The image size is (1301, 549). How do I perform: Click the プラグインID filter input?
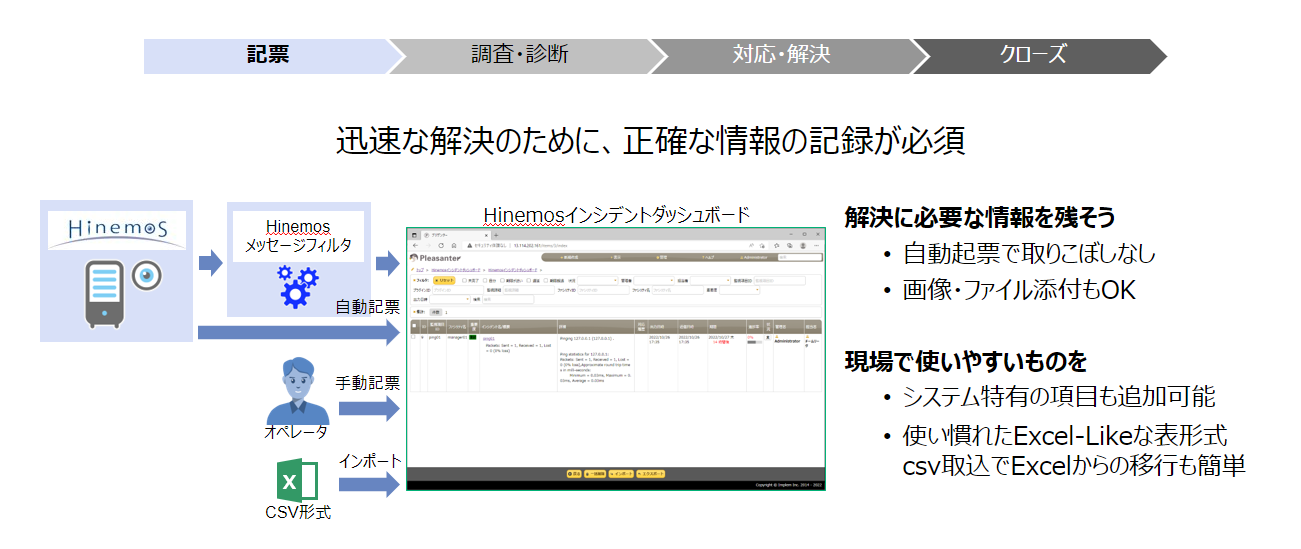458,290
